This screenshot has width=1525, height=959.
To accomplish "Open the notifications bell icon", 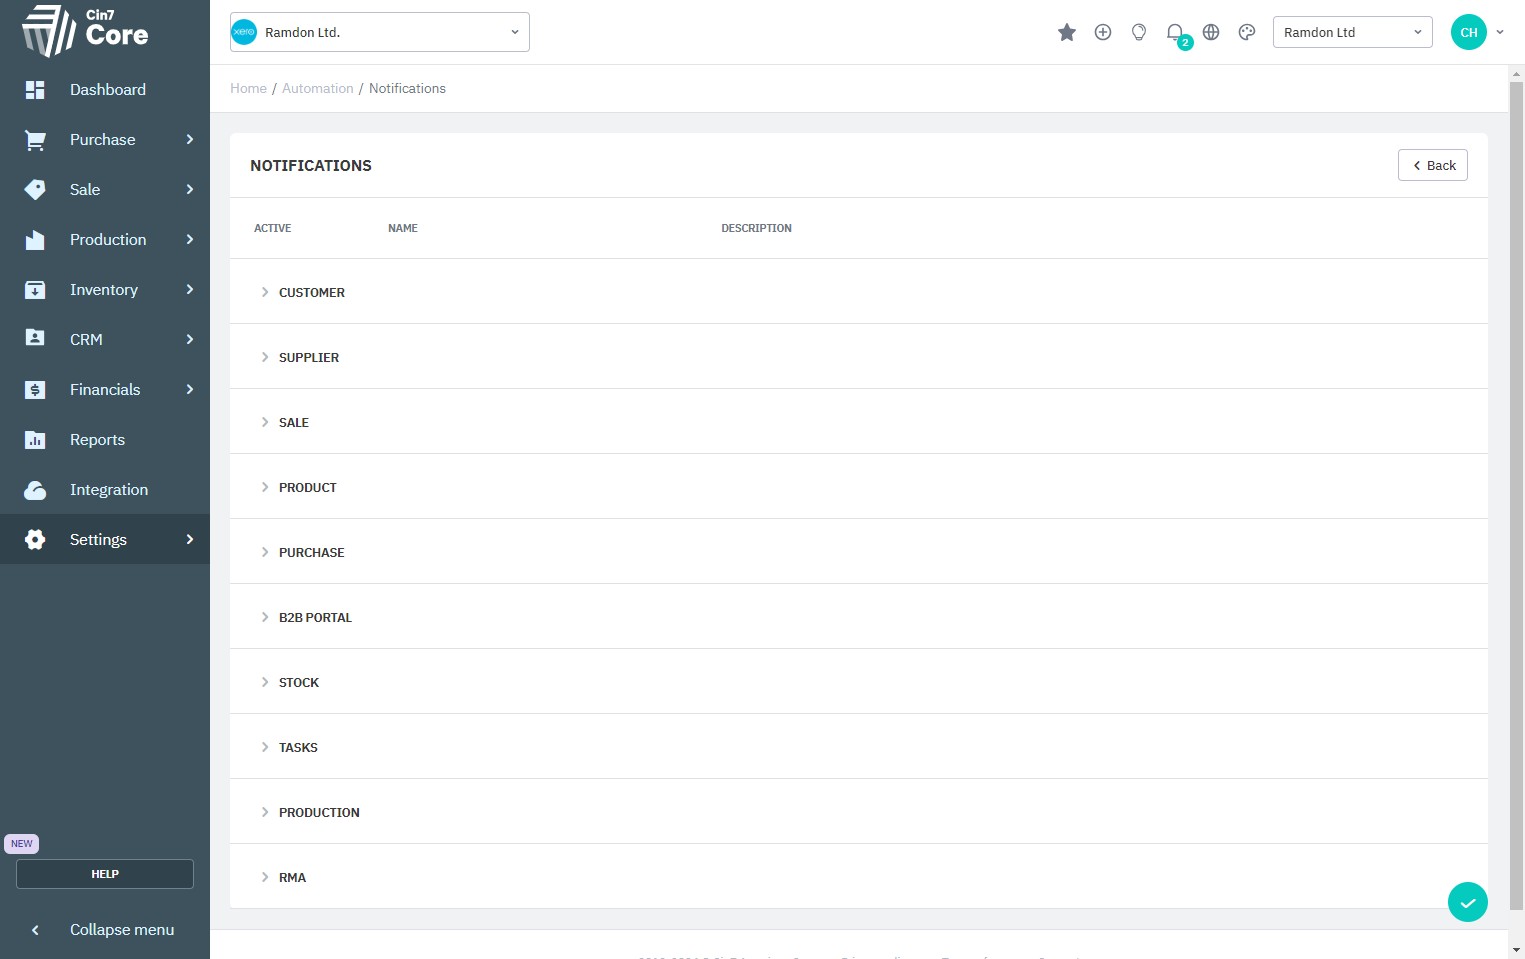I will tap(1175, 33).
